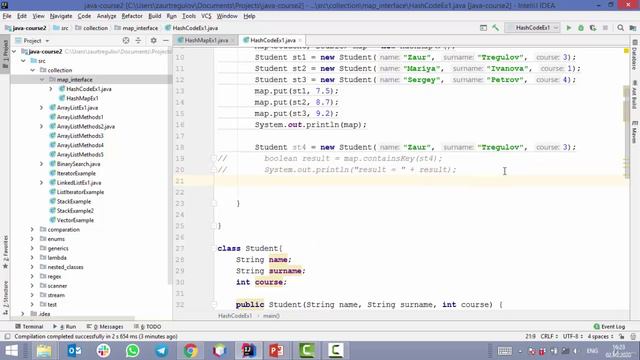Image resolution: width=640 pixels, height=360 pixels.
Task: Open Telegram from the taskbar
Action: [x=161, y=351]
